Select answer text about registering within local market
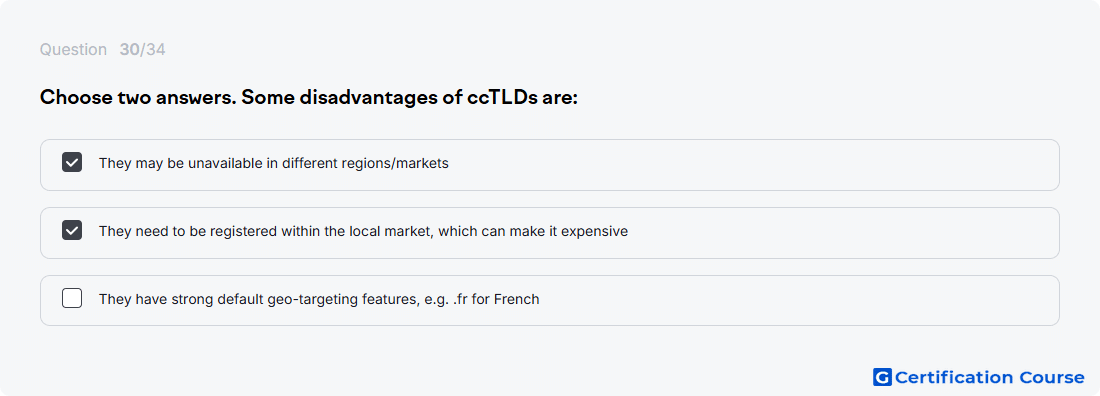The height and width of the screenshot is (396, 1100). 363,231
